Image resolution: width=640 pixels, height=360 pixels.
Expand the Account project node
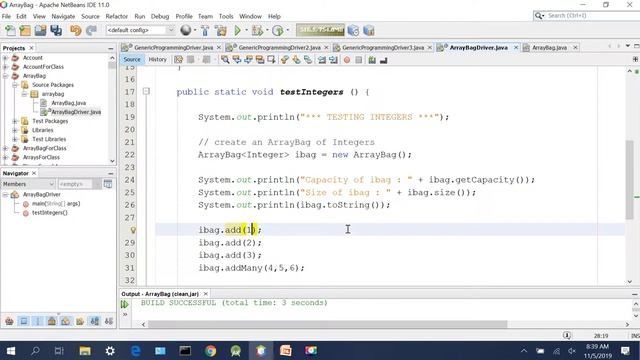[5, 58]
